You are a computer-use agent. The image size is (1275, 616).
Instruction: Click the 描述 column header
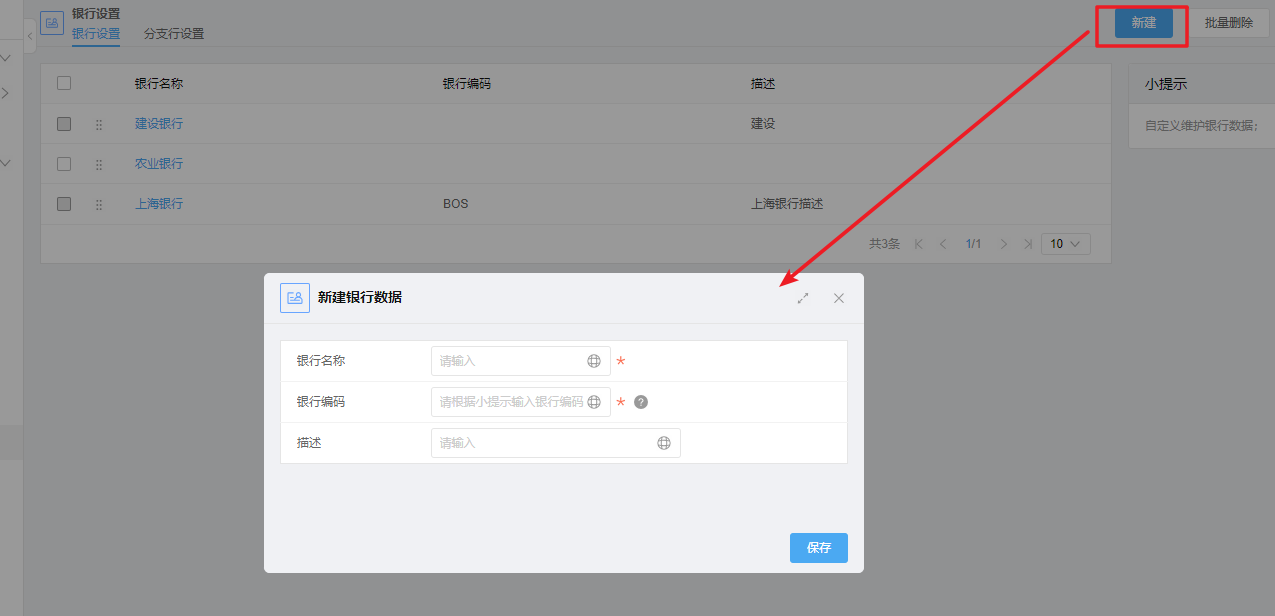763,84
